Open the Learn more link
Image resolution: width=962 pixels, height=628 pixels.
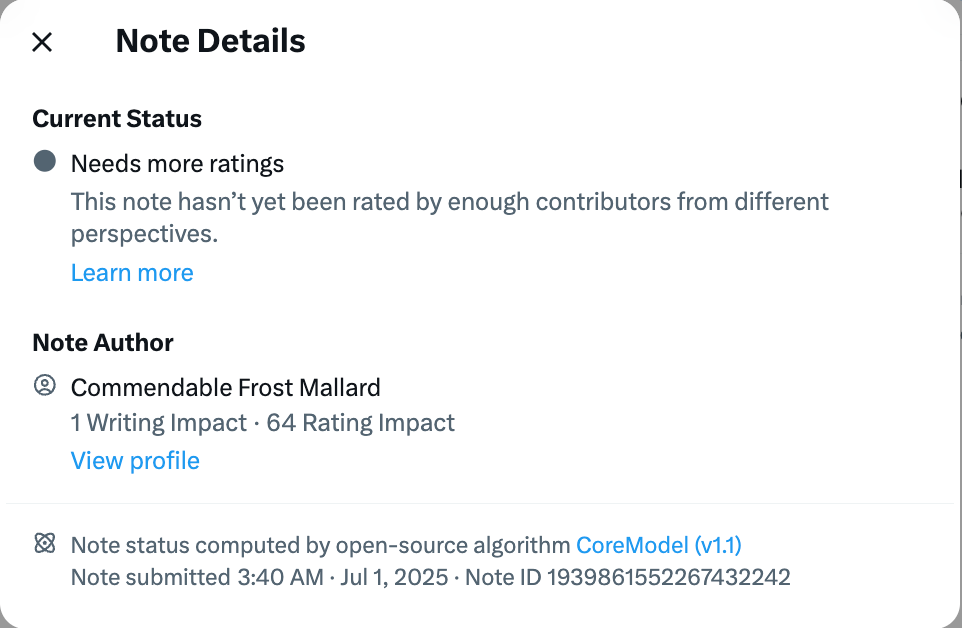(132, 273)
